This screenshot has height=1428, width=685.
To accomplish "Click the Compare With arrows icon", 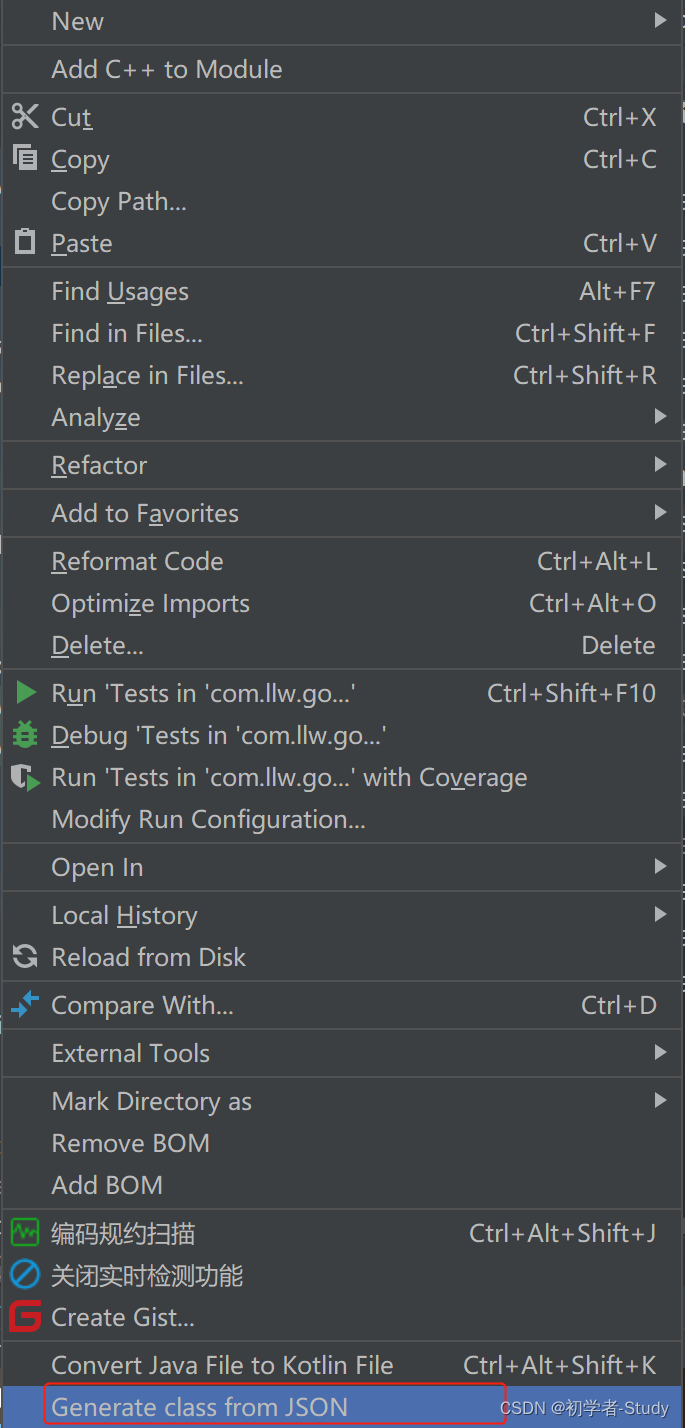I will [25, 1005].
